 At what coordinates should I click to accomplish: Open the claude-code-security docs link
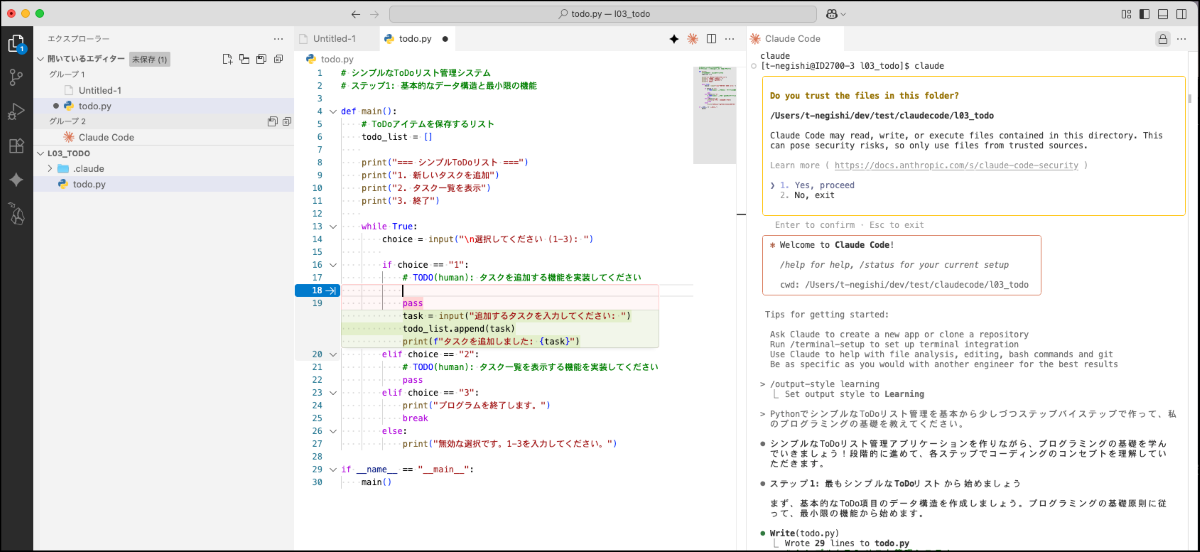[958, 165]
